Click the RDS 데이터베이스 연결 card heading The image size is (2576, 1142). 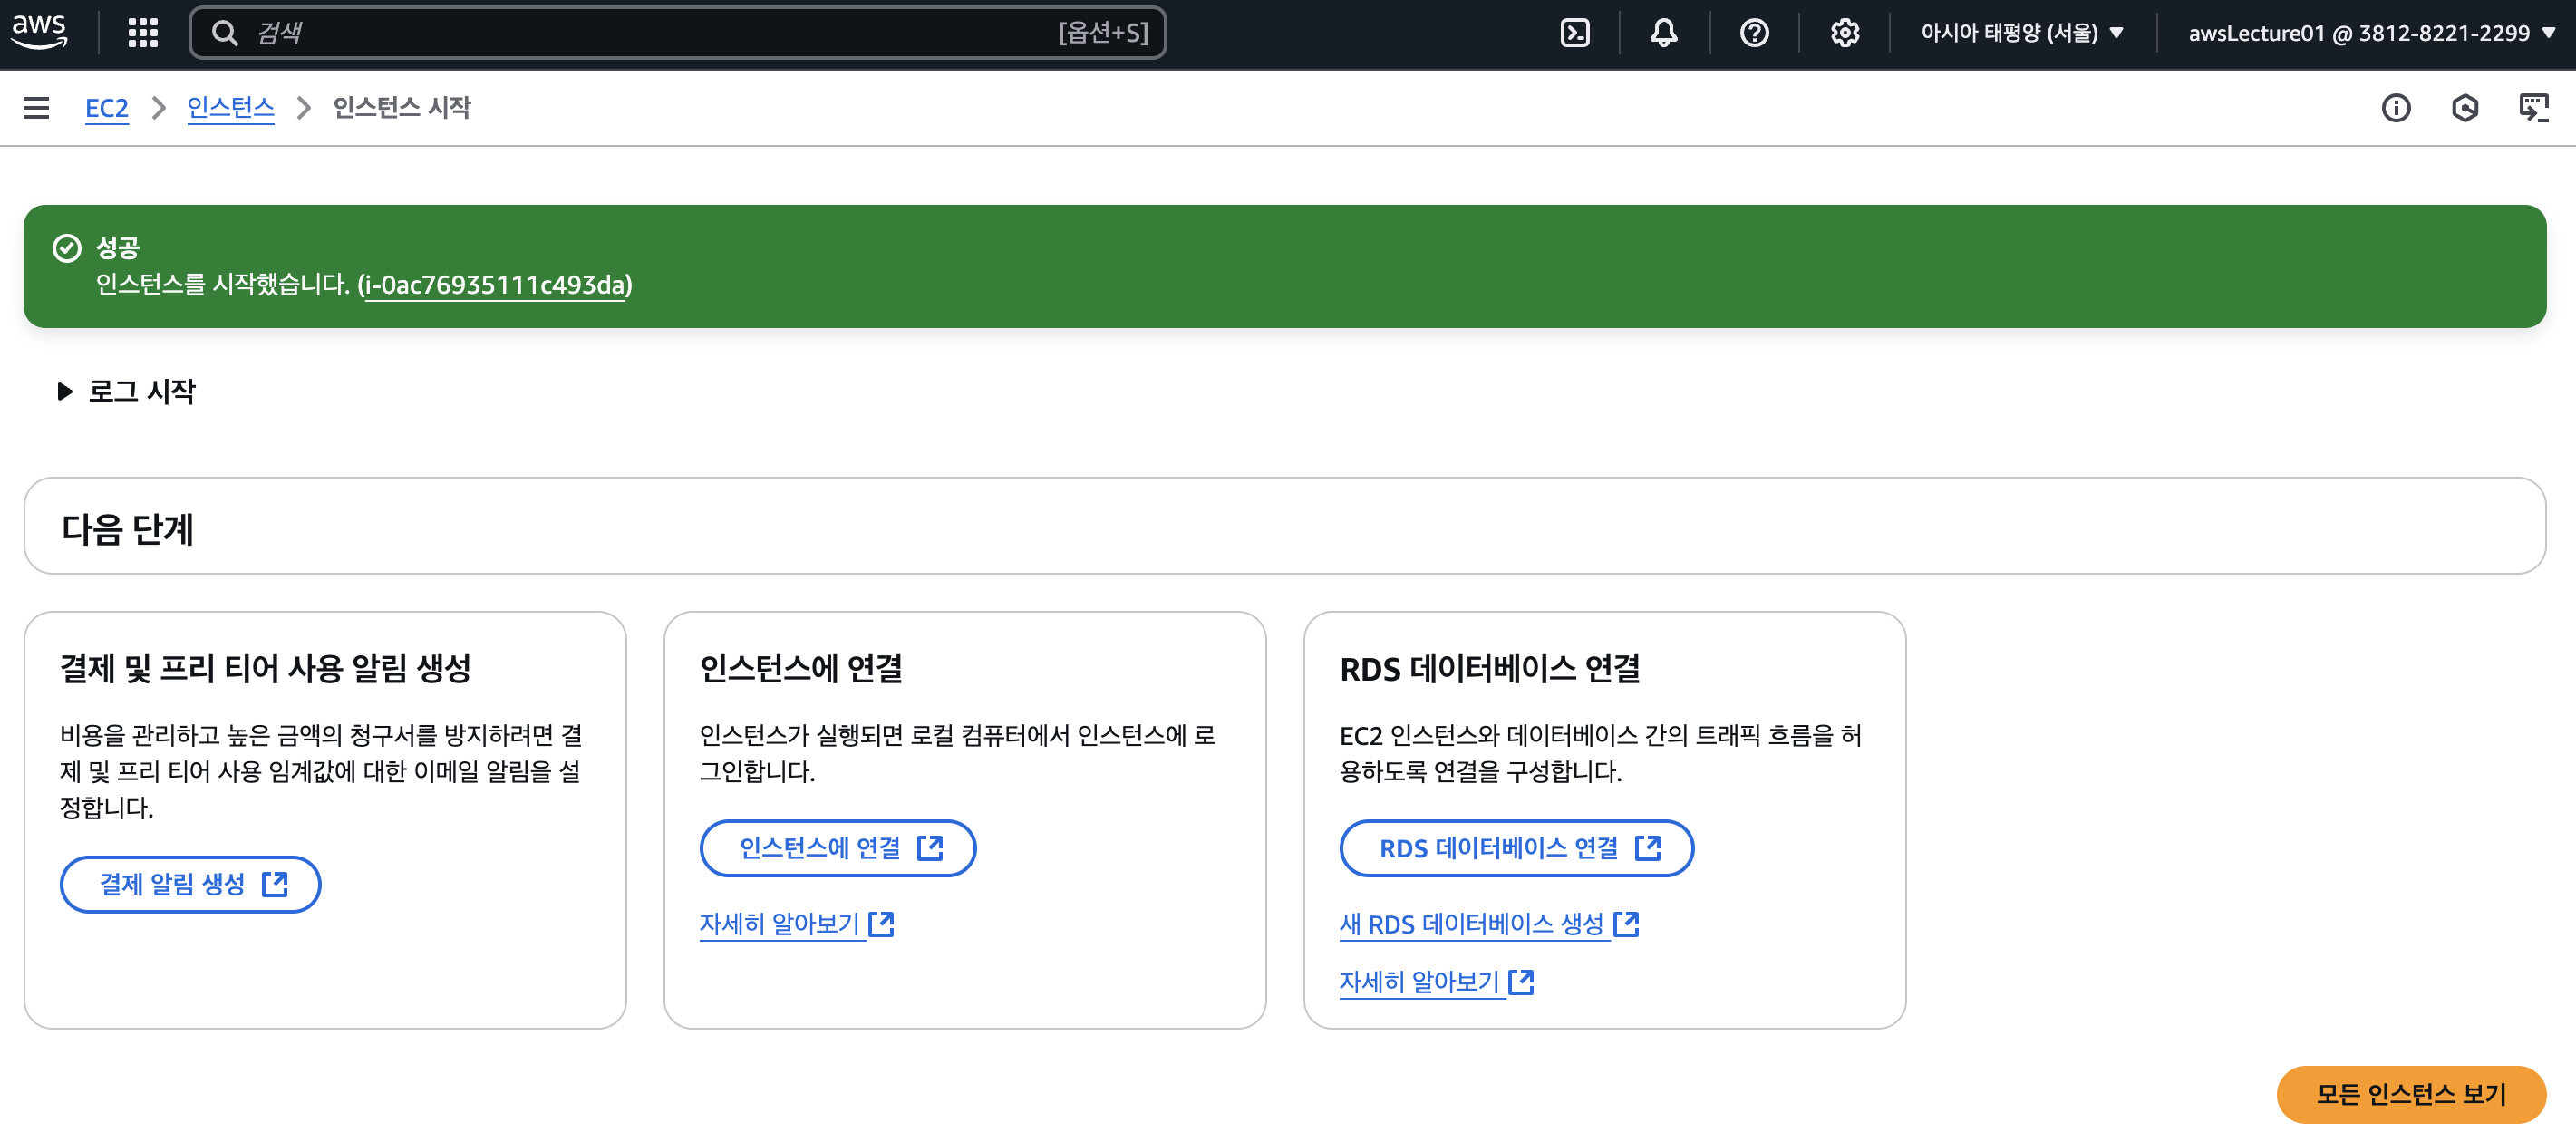(1490, 668)
